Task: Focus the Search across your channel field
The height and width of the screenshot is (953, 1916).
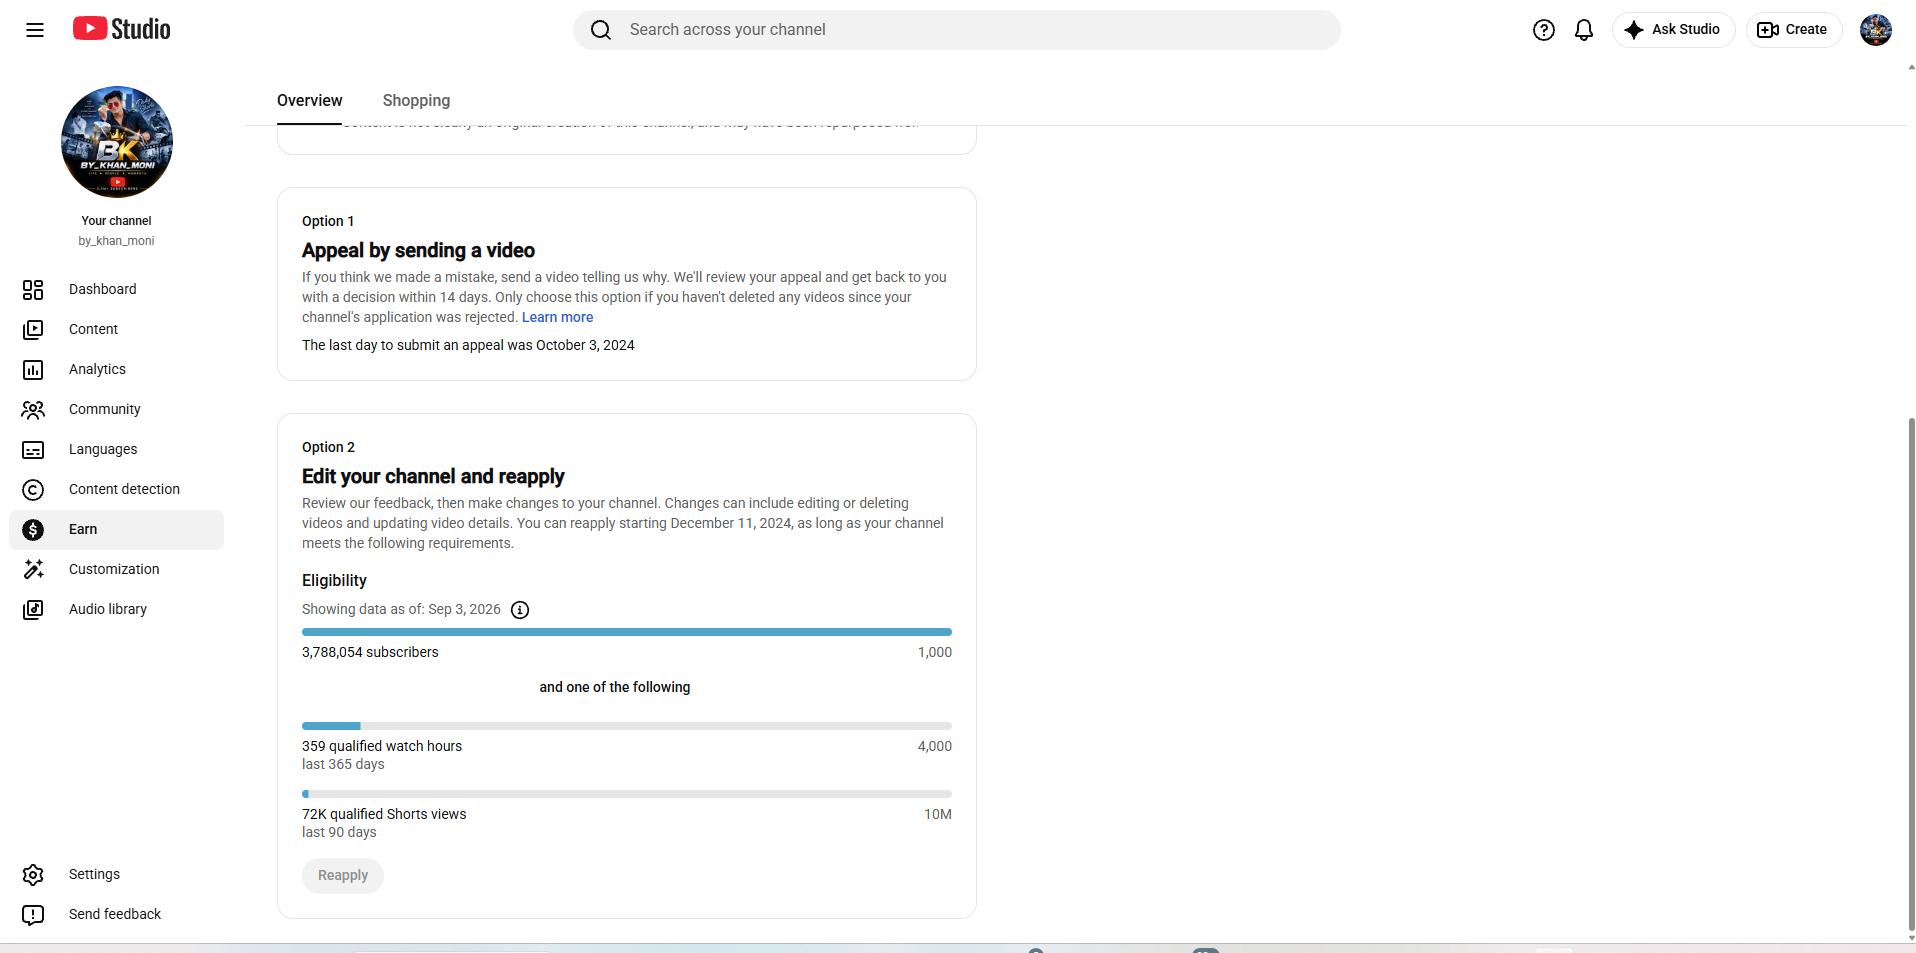Action: (x=957, y=30)
